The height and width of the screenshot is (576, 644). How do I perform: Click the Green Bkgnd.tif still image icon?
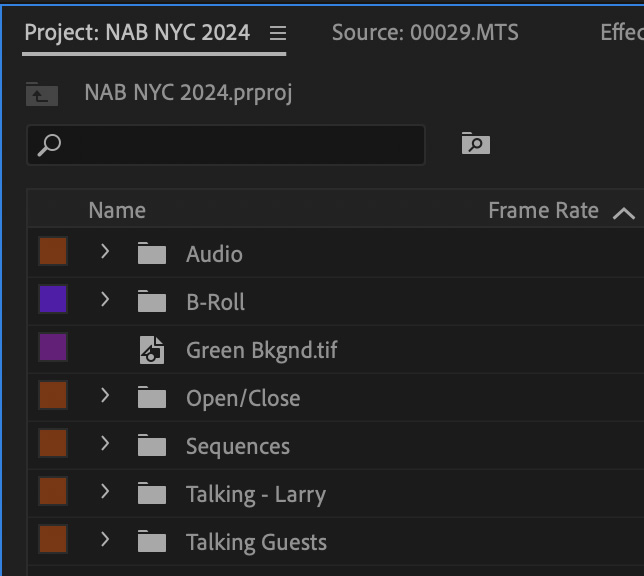pyautogui.click(x=152, y=350)
